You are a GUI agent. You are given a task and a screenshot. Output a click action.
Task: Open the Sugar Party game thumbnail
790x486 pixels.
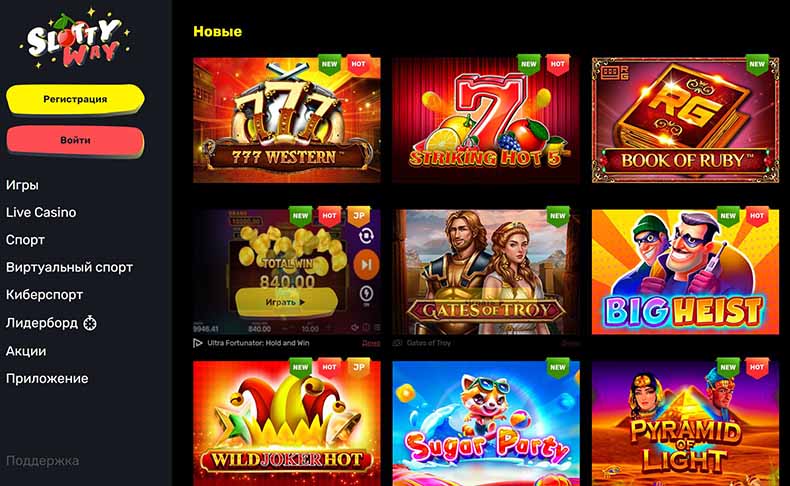(486, 424)
